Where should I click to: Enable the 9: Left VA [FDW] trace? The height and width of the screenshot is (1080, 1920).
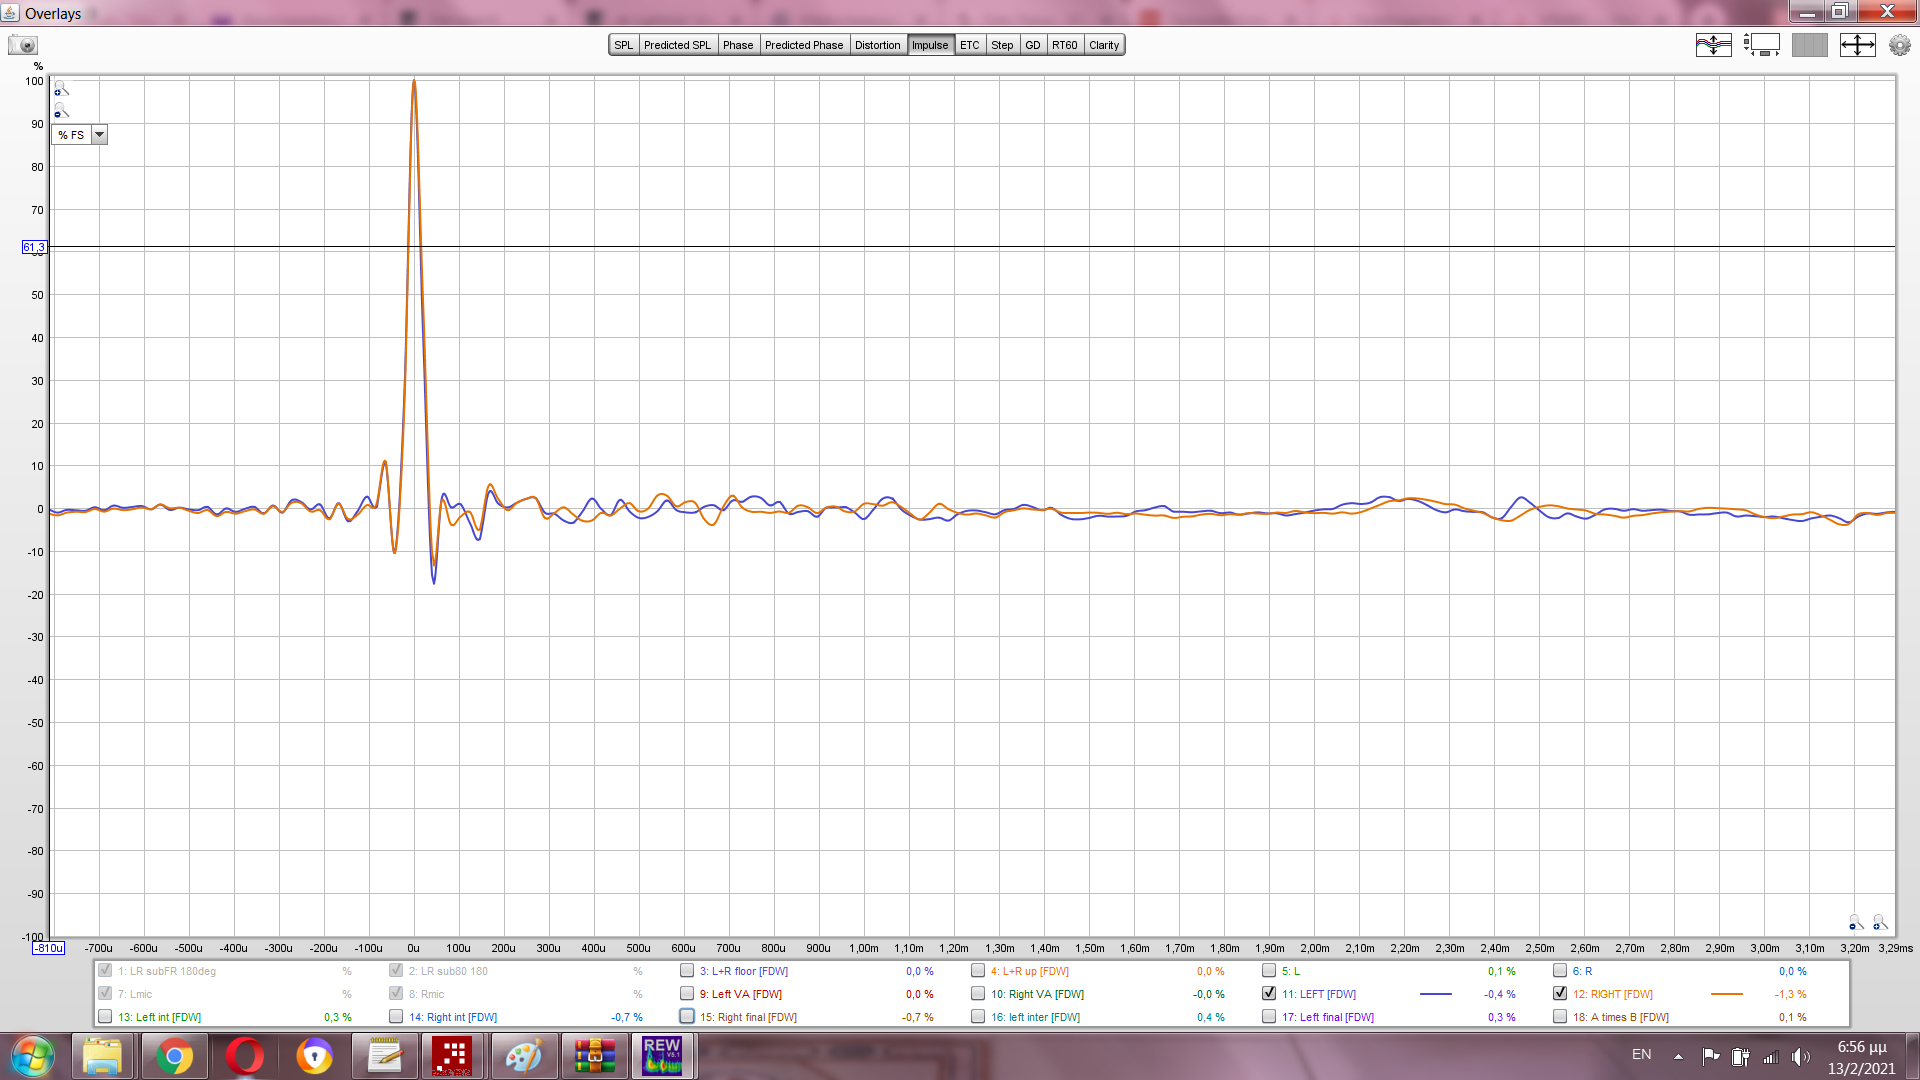[x=687, y=994]
